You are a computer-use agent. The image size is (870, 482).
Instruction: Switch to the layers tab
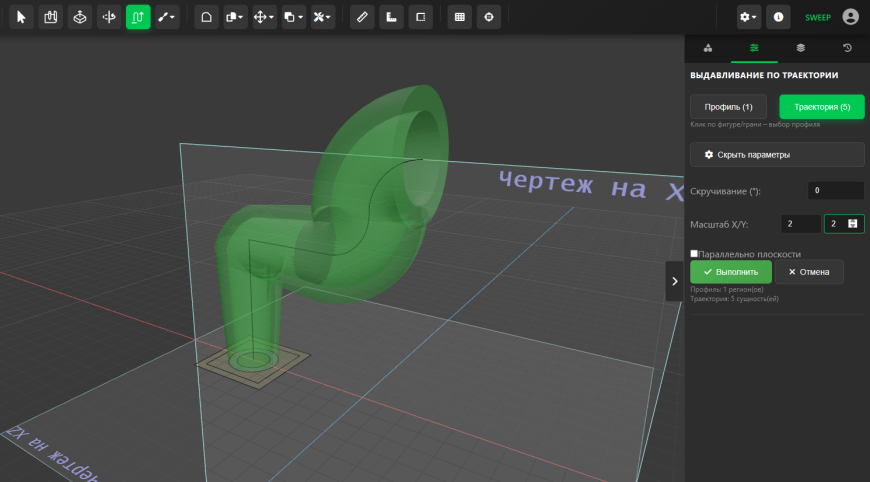(801, 48)
